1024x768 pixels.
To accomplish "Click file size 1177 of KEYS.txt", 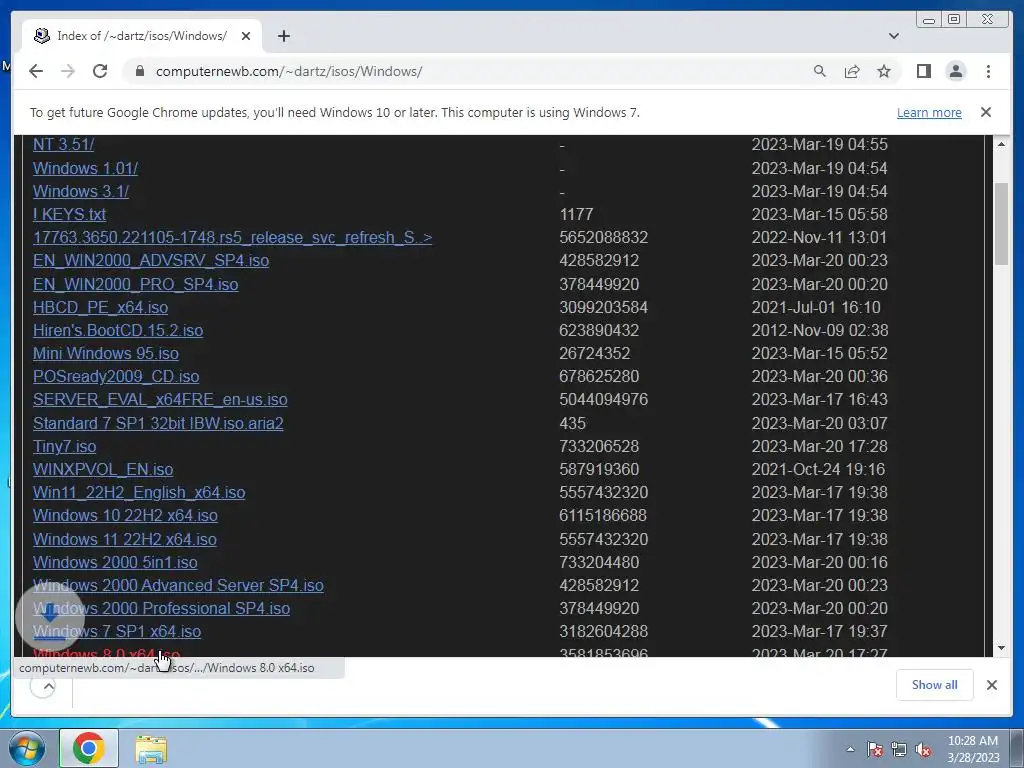I will [576, 214].
